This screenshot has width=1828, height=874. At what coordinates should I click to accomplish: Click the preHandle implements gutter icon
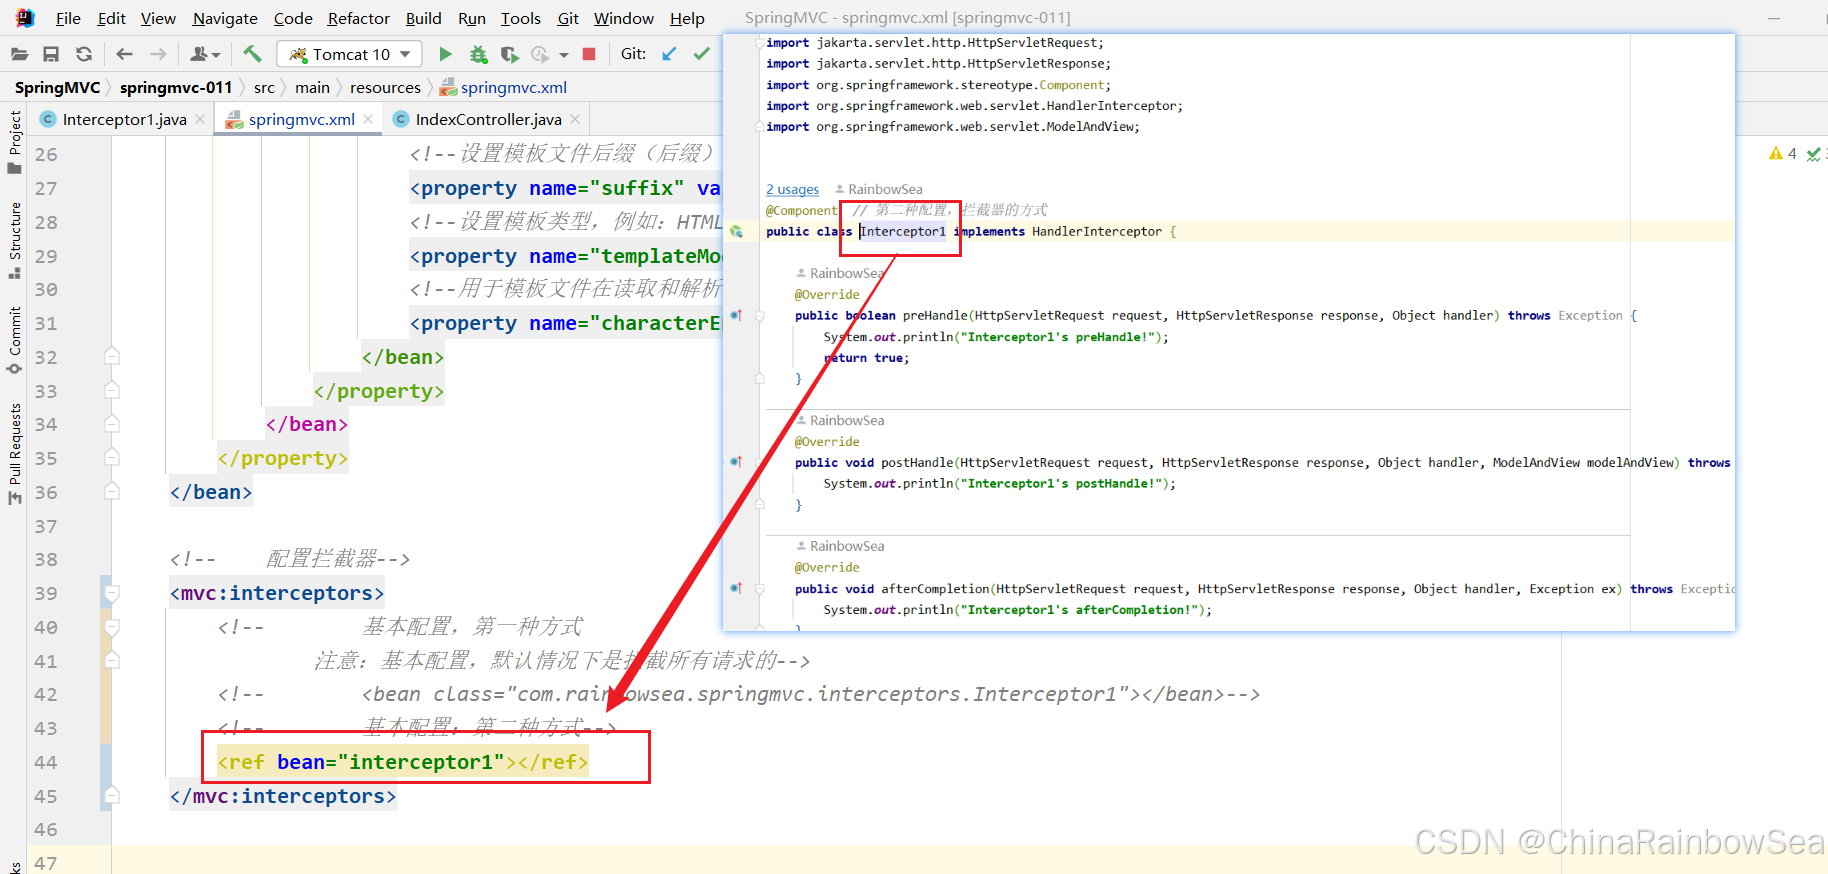coord(736,315)
